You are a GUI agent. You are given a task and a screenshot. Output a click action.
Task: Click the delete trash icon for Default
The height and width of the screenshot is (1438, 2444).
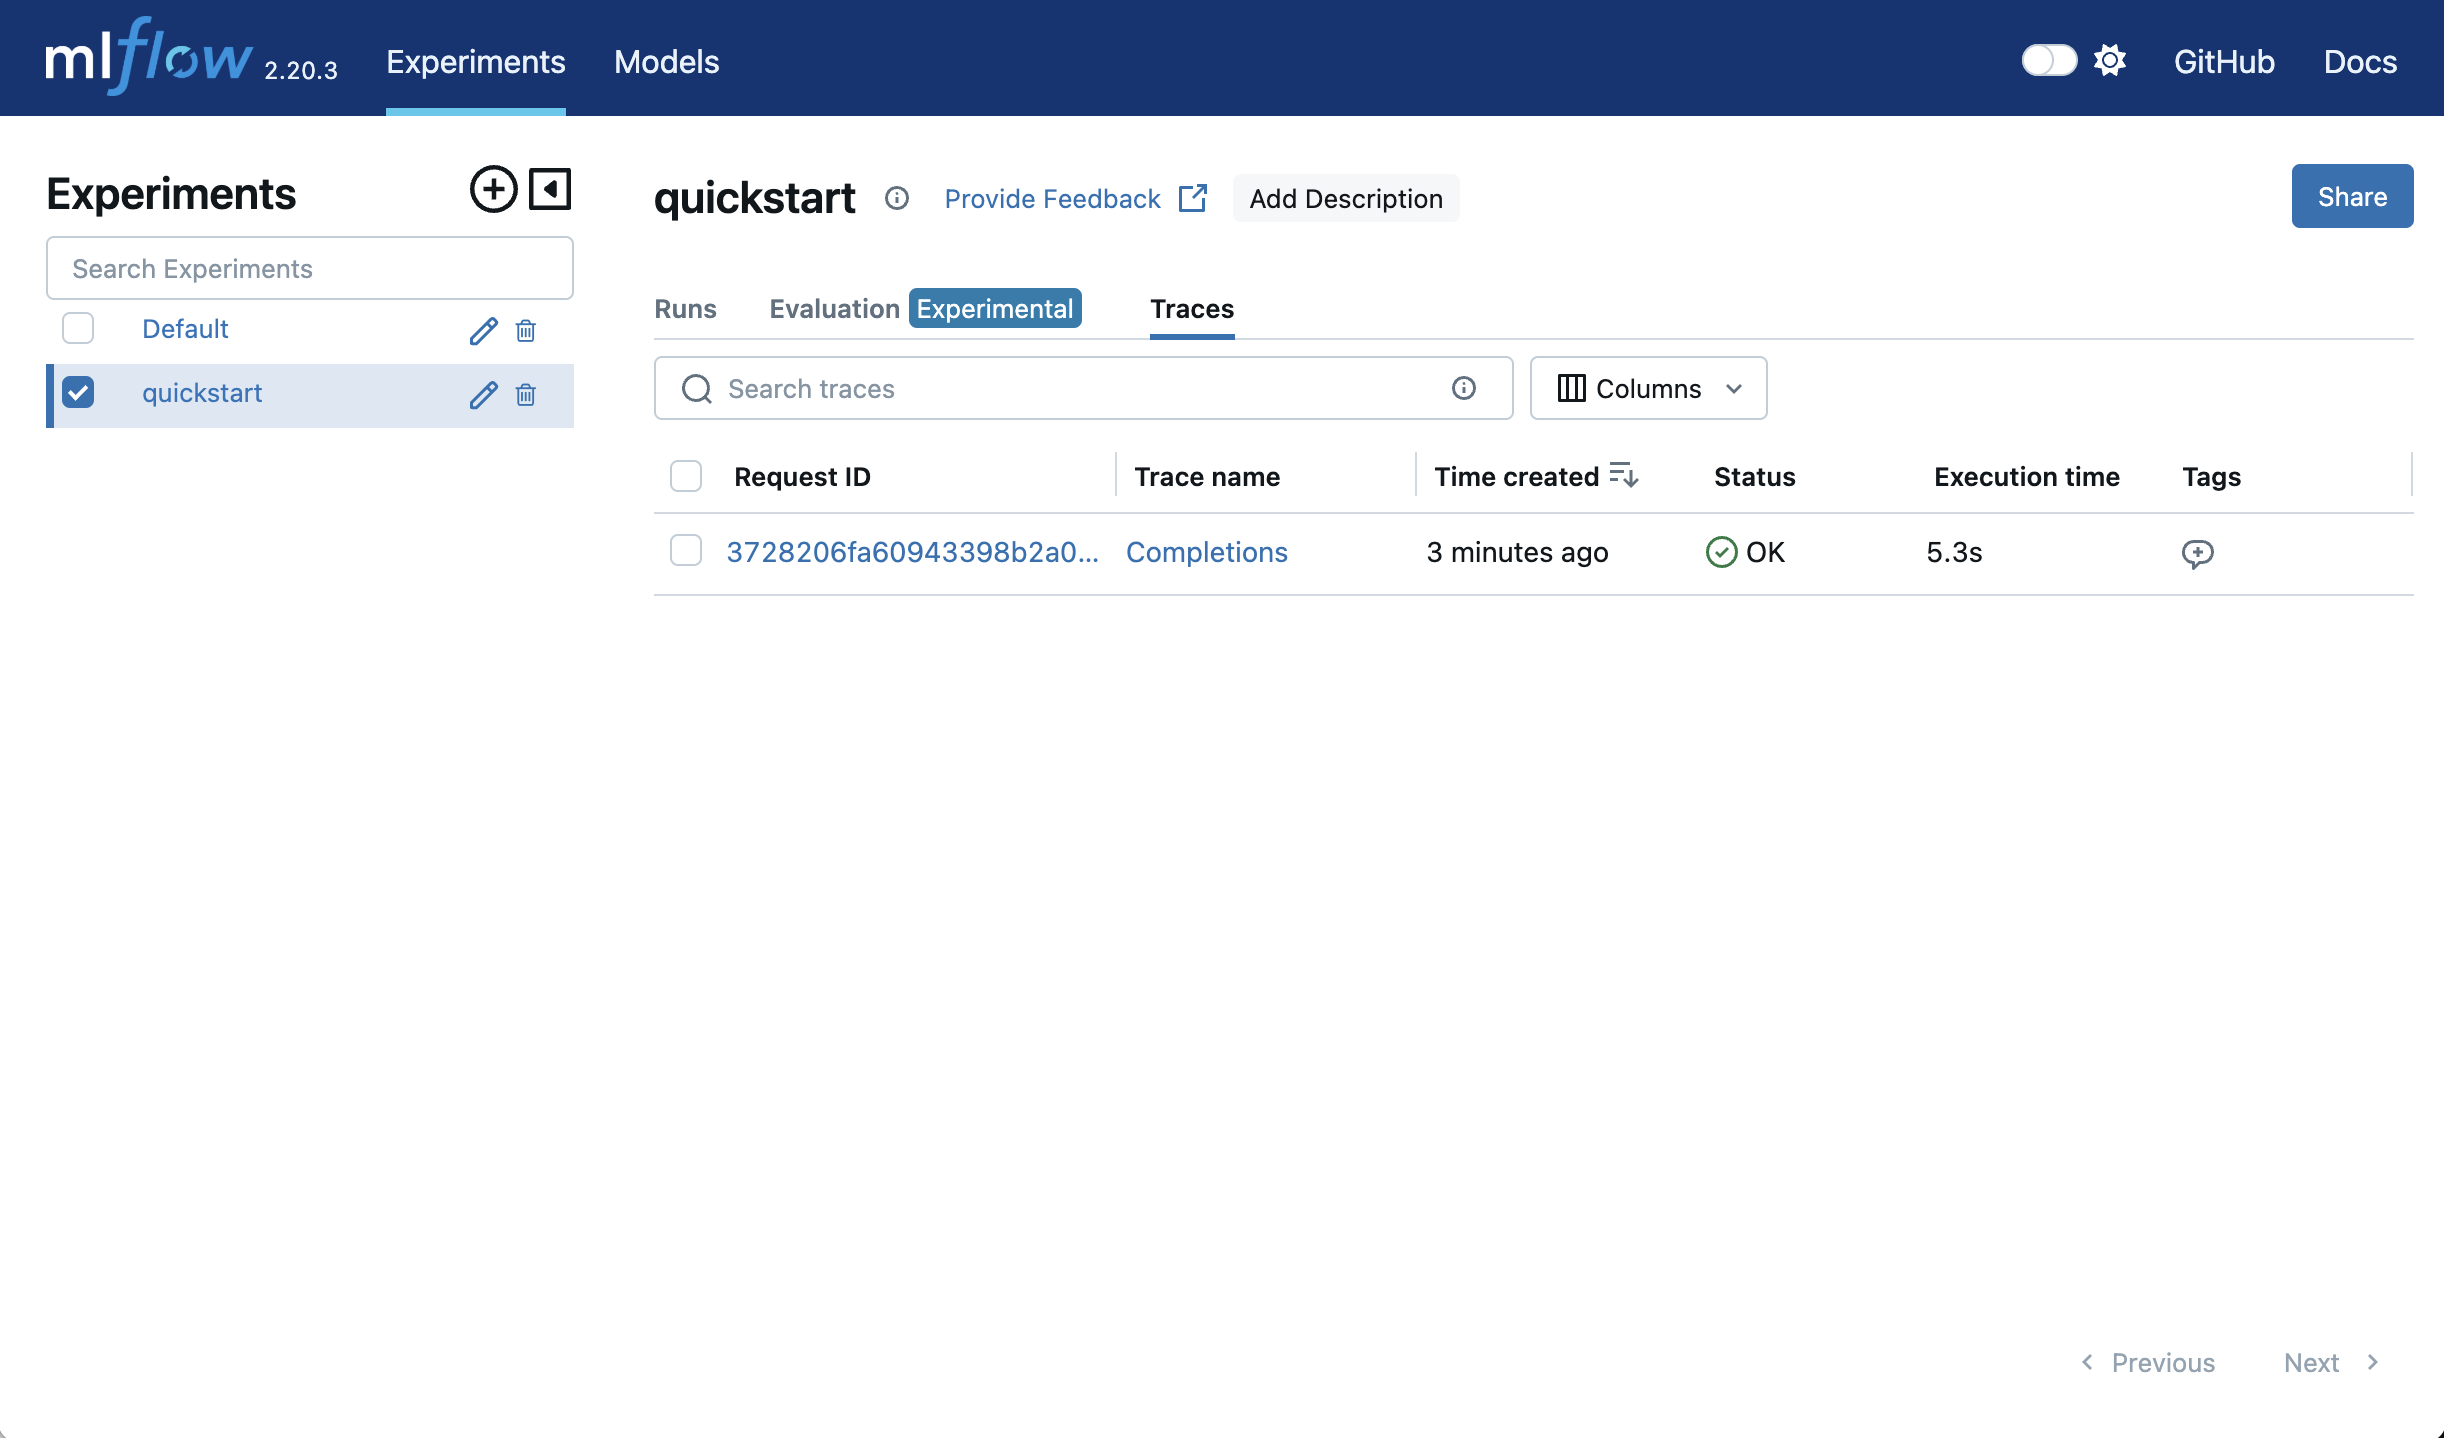[x=526, y=331]
